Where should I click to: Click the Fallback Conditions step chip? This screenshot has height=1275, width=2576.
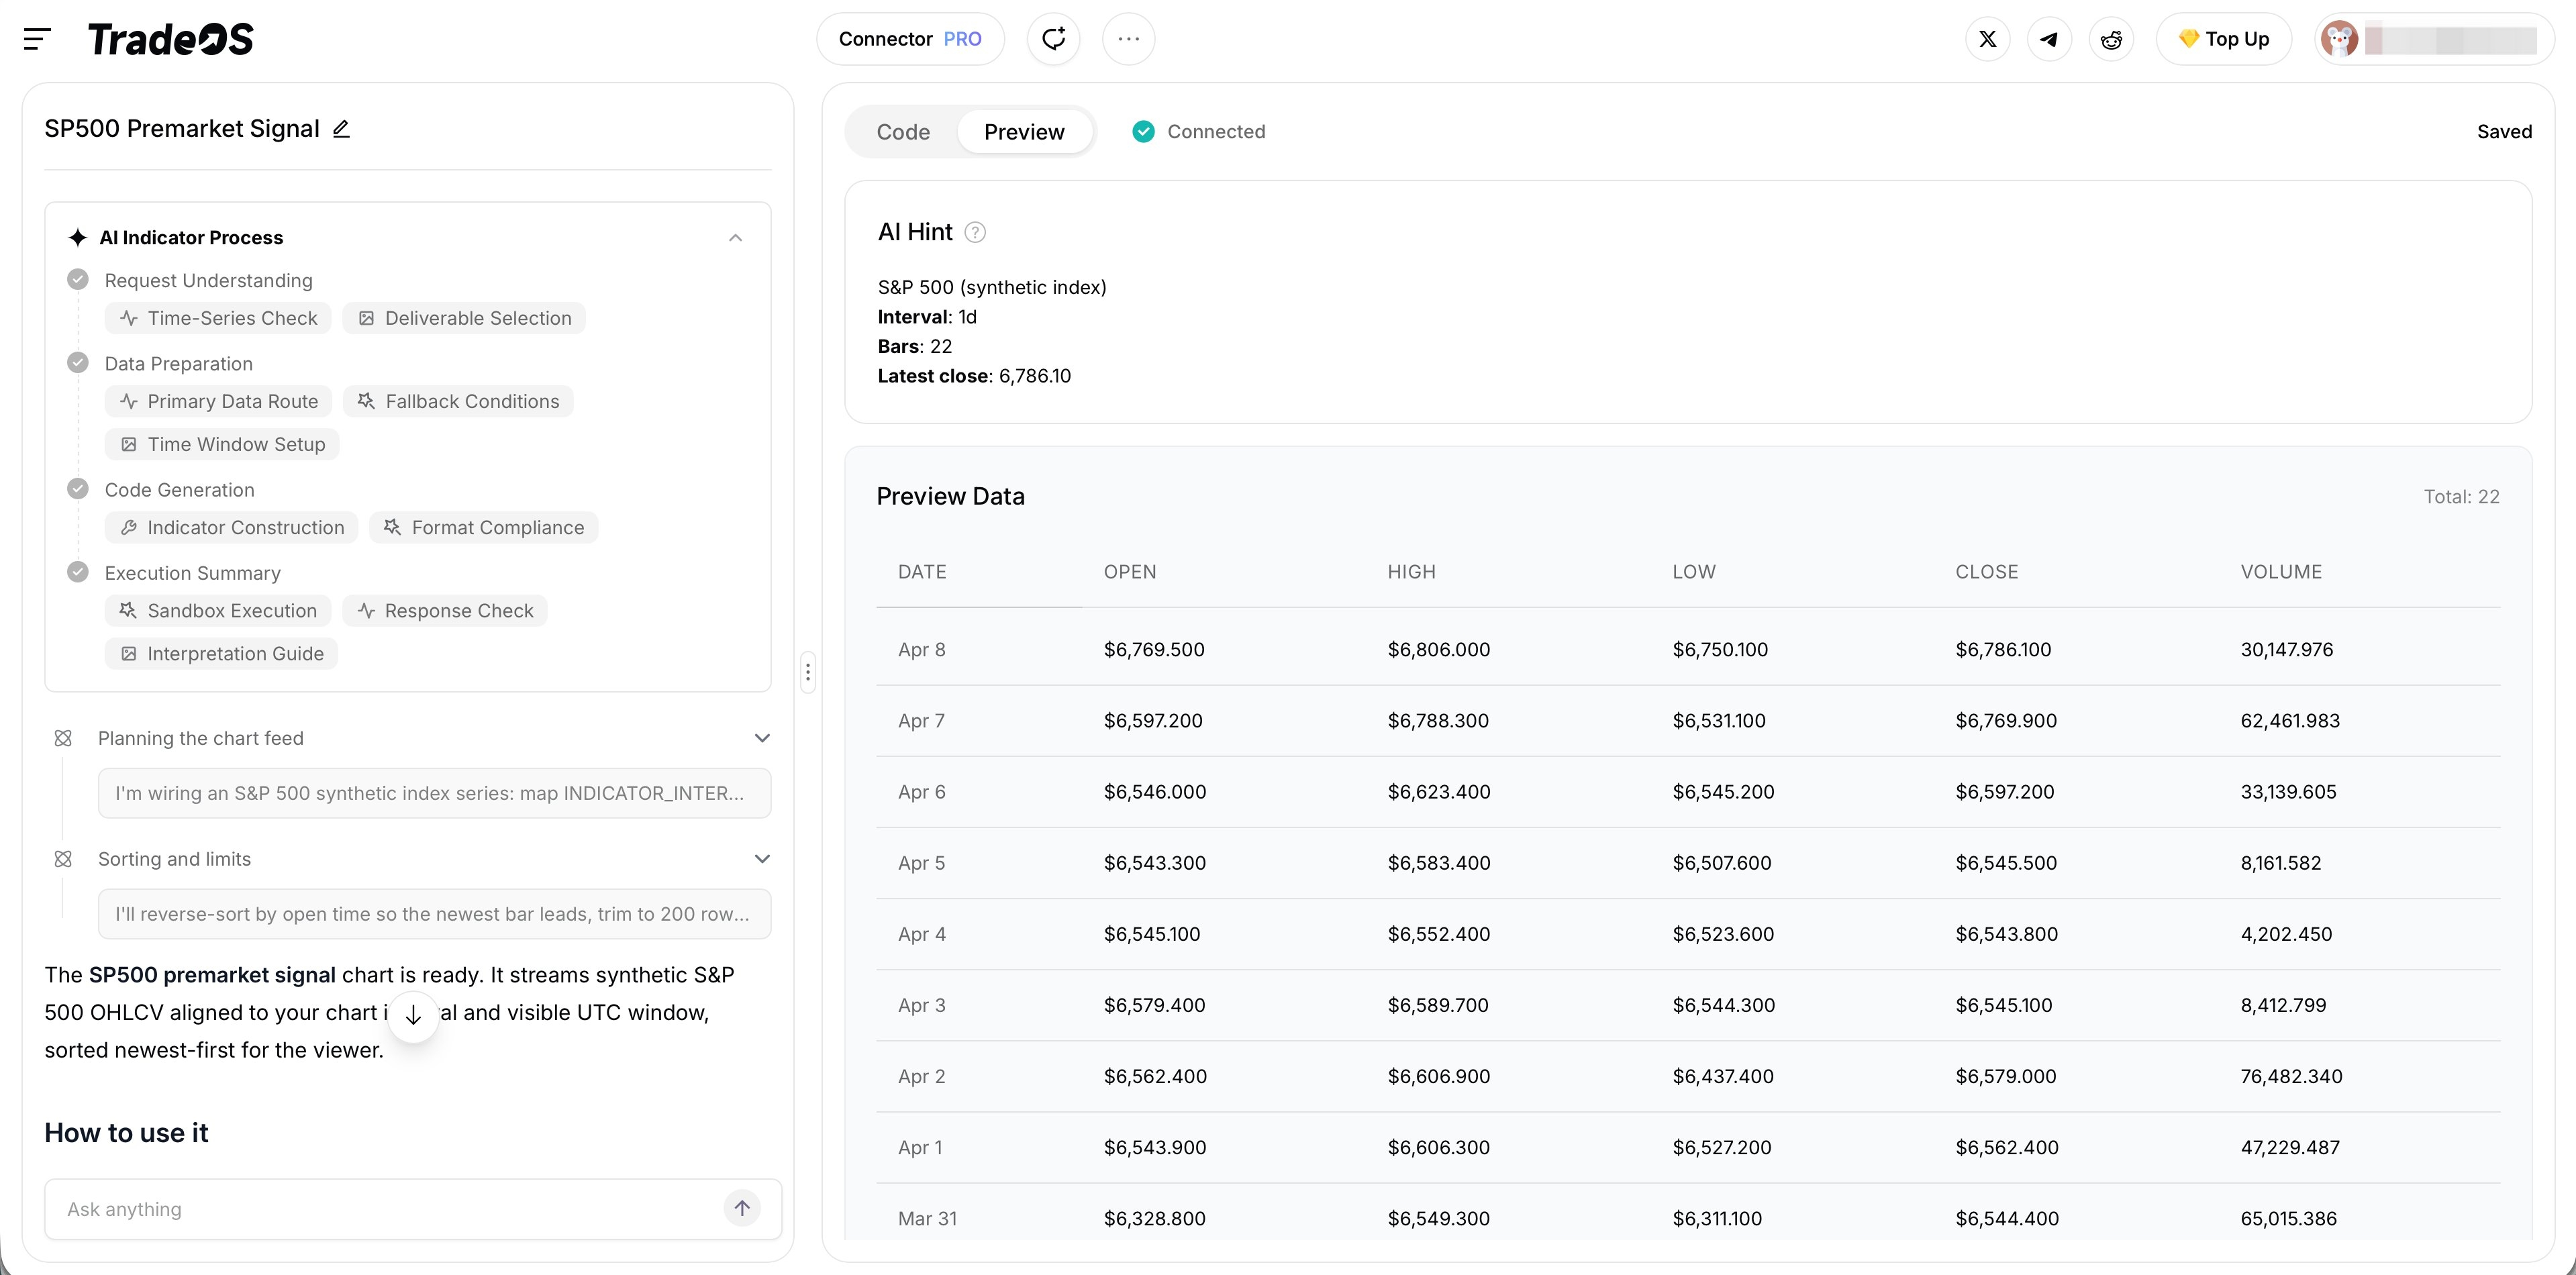459,401
